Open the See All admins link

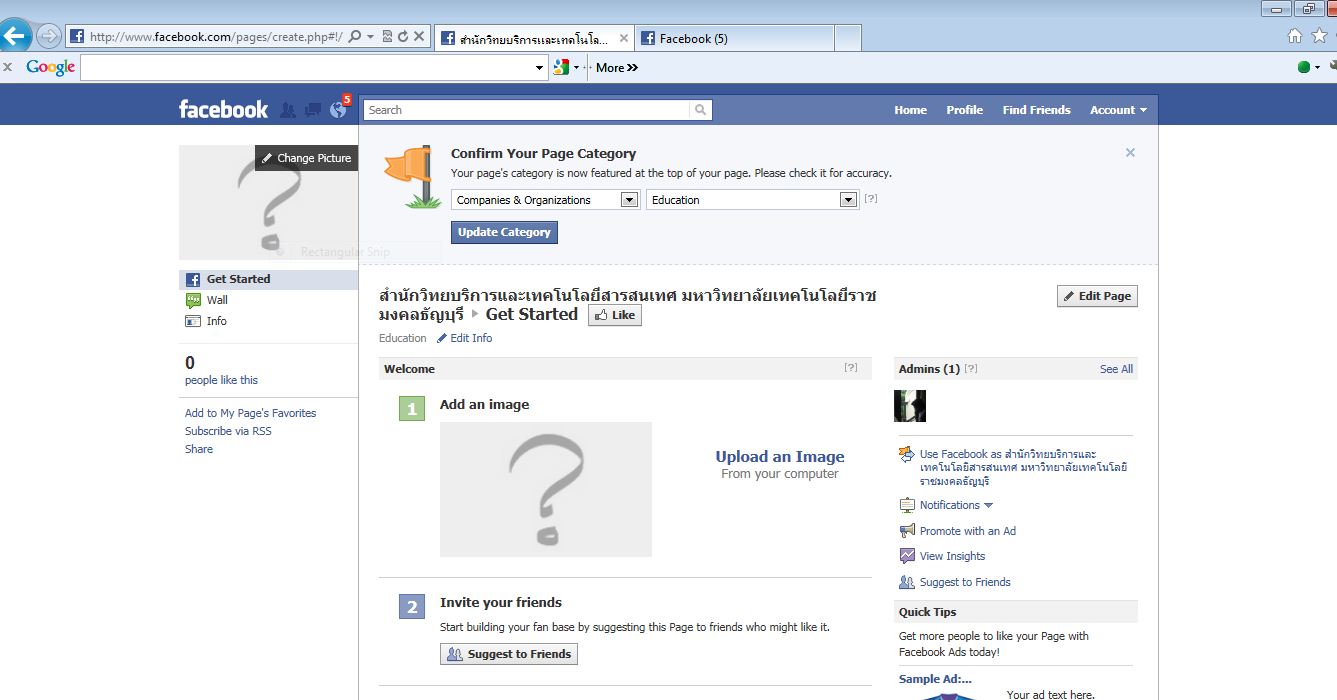click(1116, 369)
